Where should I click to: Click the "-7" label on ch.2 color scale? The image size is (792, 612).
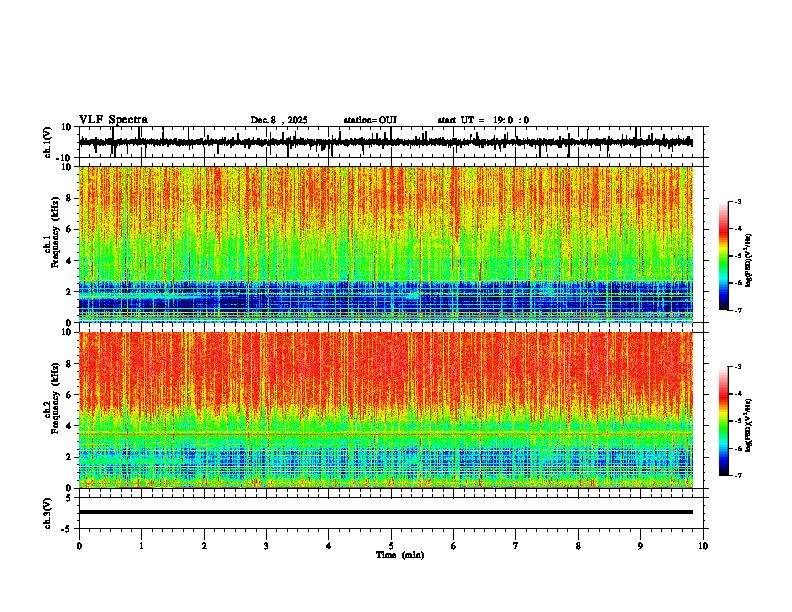point(738,475)
